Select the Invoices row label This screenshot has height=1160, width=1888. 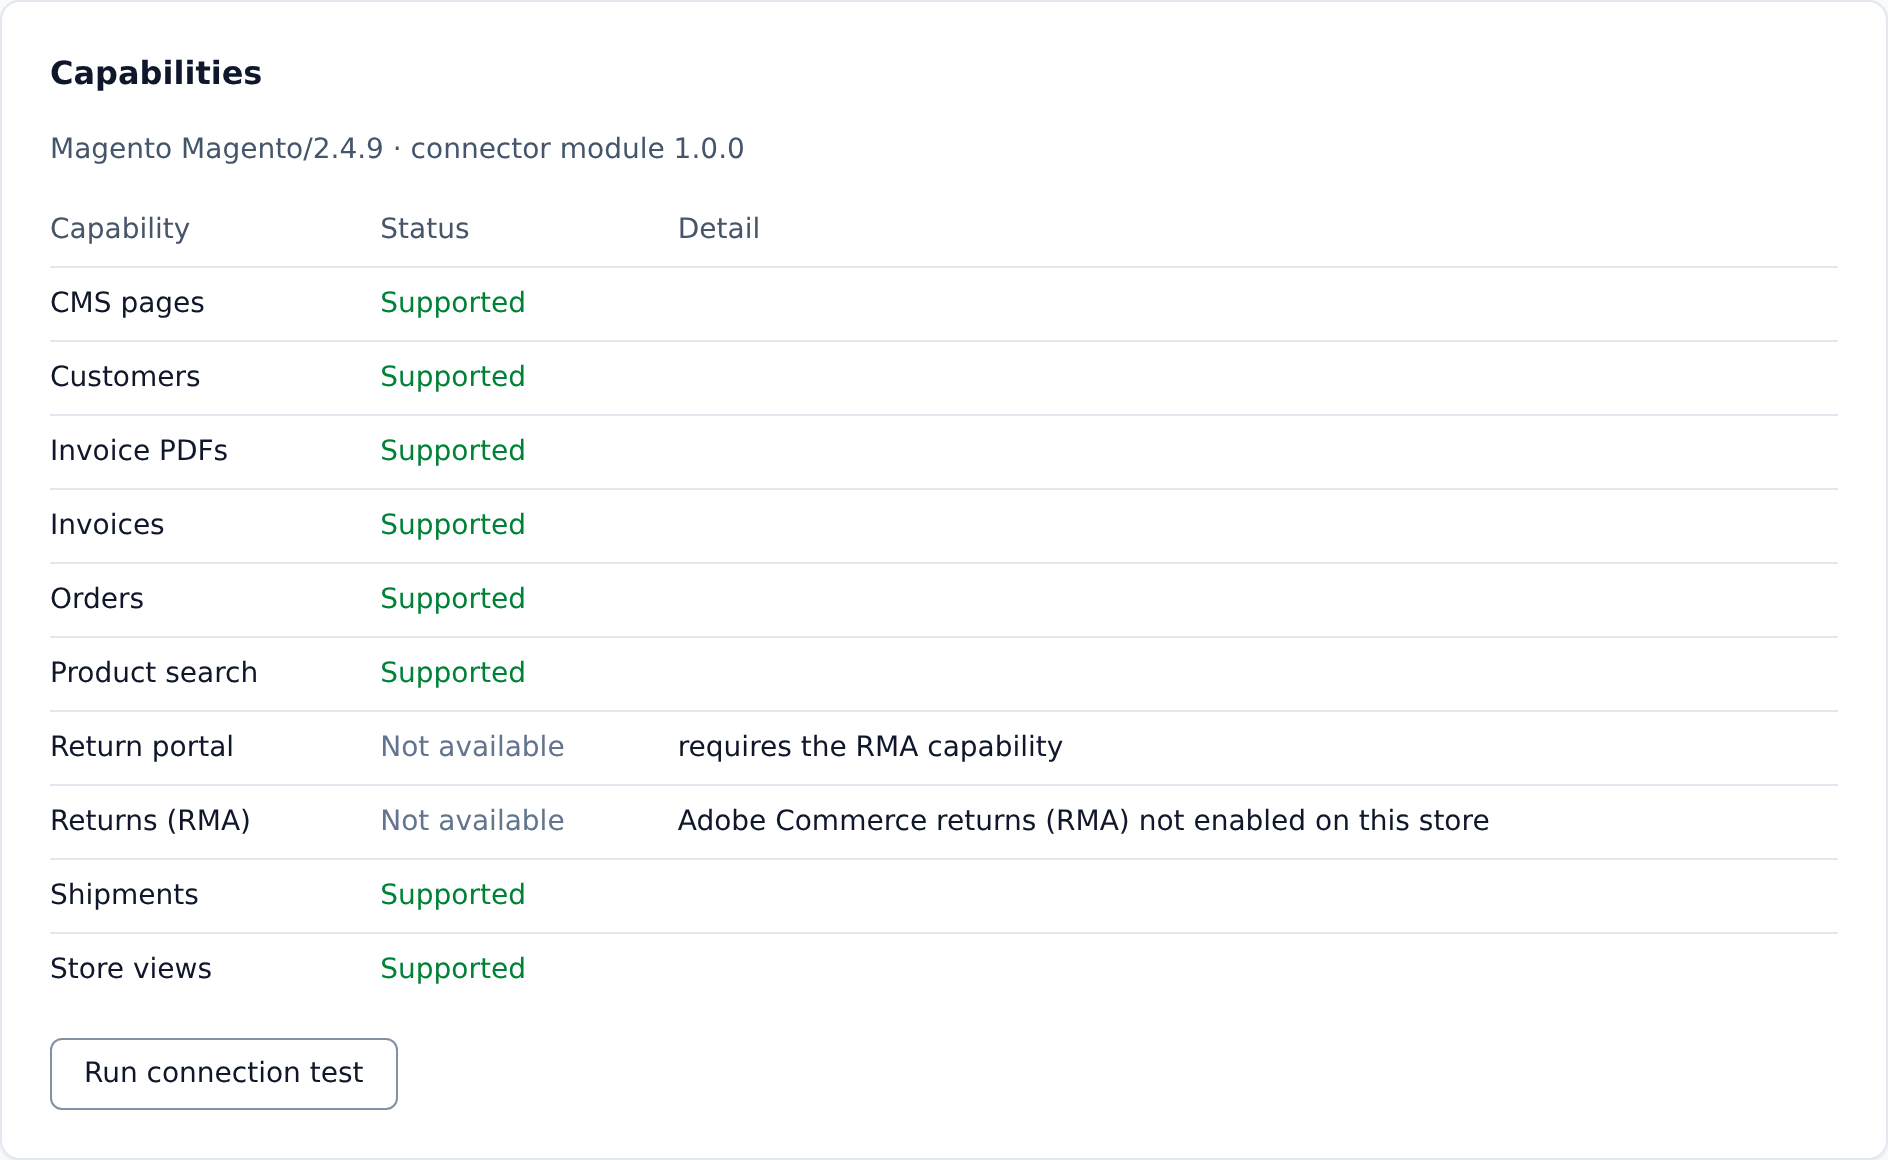108,525
